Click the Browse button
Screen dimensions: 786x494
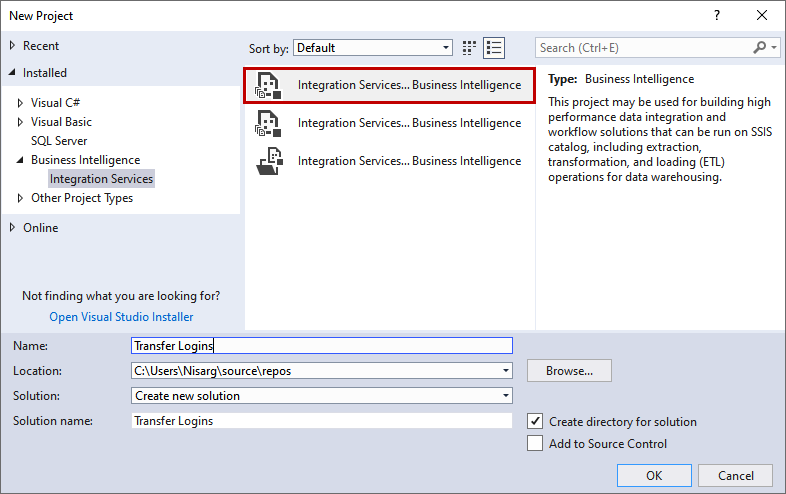click(x=569, y=371)
